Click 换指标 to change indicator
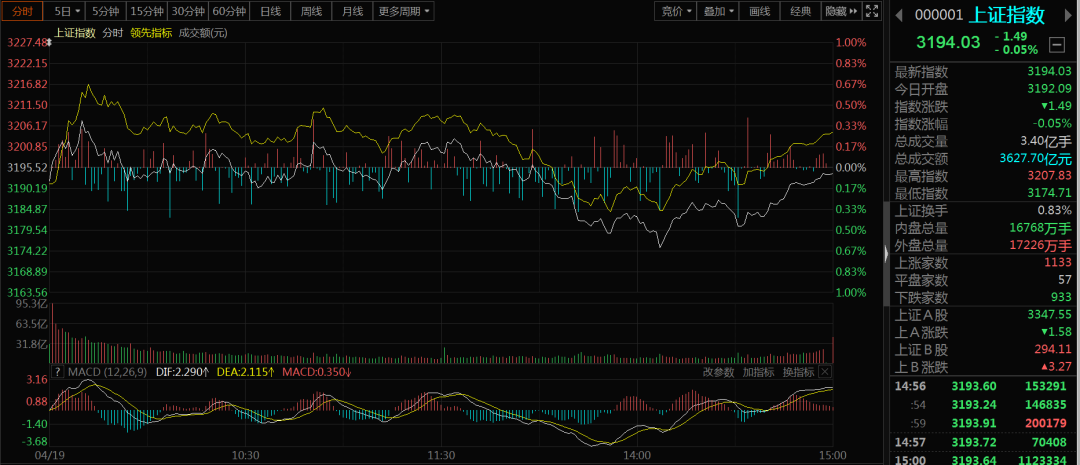Screen dimensions: 1080x465 point(798,372)
